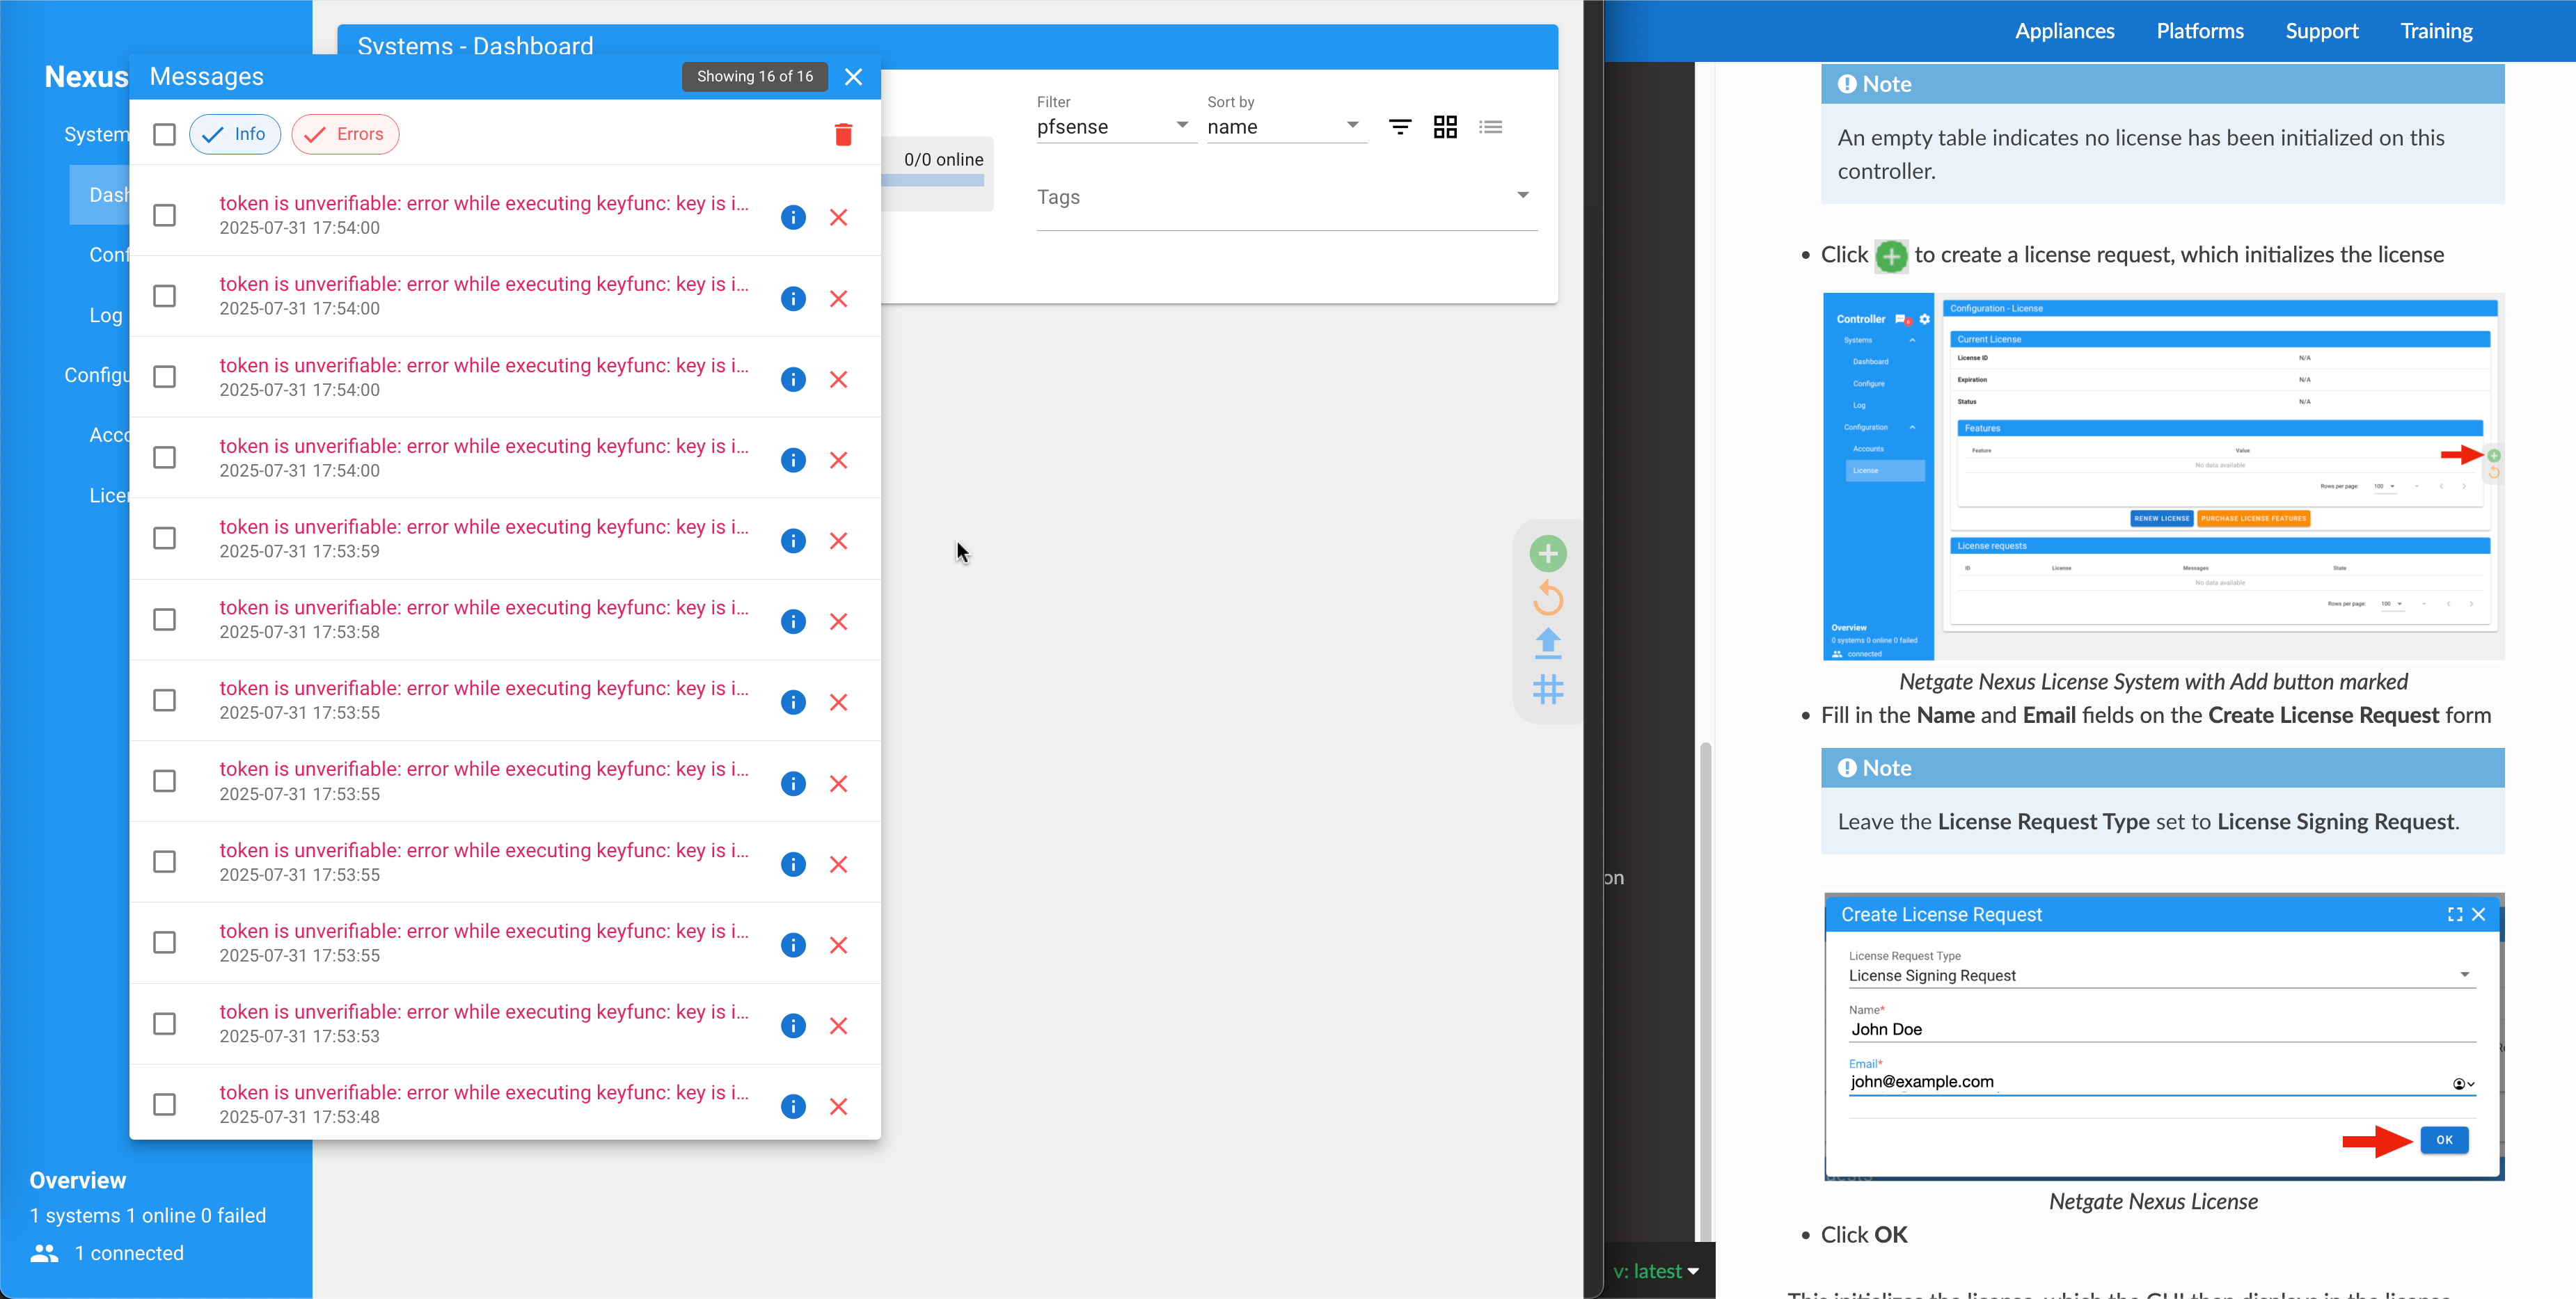Image resolution: width=2576 pixels, height=1299 pixels.
Task: Show info for first error message
Action: tap(793, 217)
